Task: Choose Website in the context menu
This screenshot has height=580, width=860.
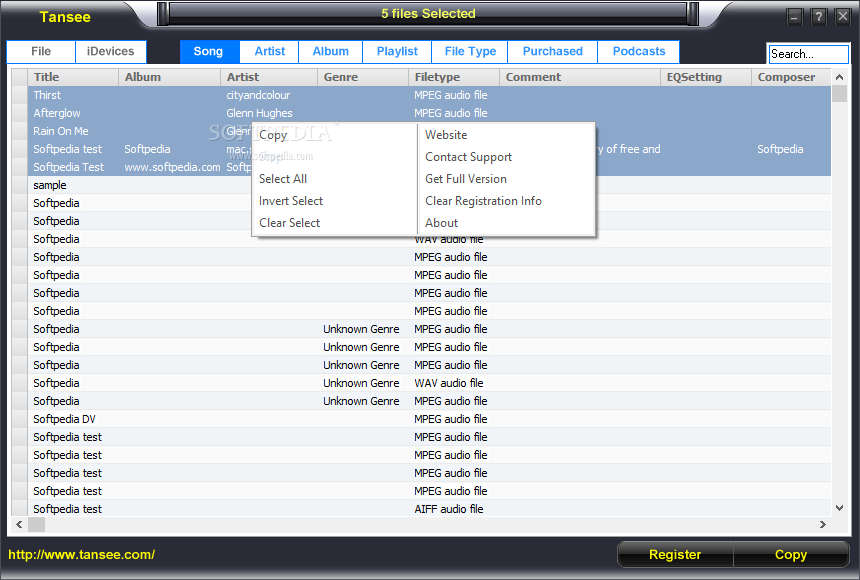Action: point(446,135)
